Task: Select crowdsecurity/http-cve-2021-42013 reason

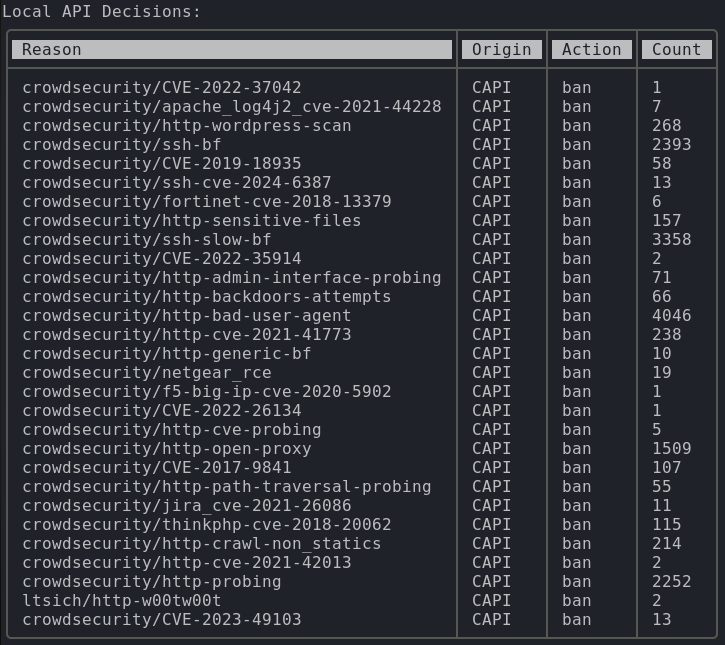Action: (x=187, y=563)
